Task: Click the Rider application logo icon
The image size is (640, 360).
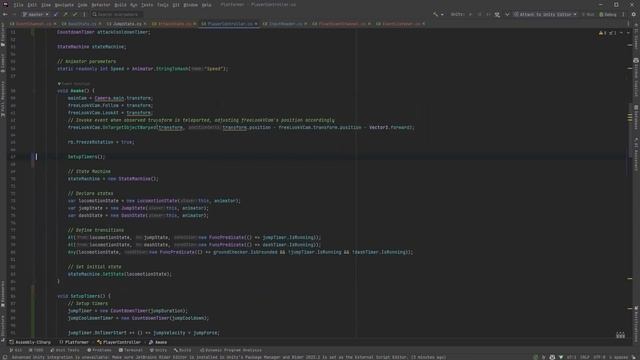Action: coord(5,4)
